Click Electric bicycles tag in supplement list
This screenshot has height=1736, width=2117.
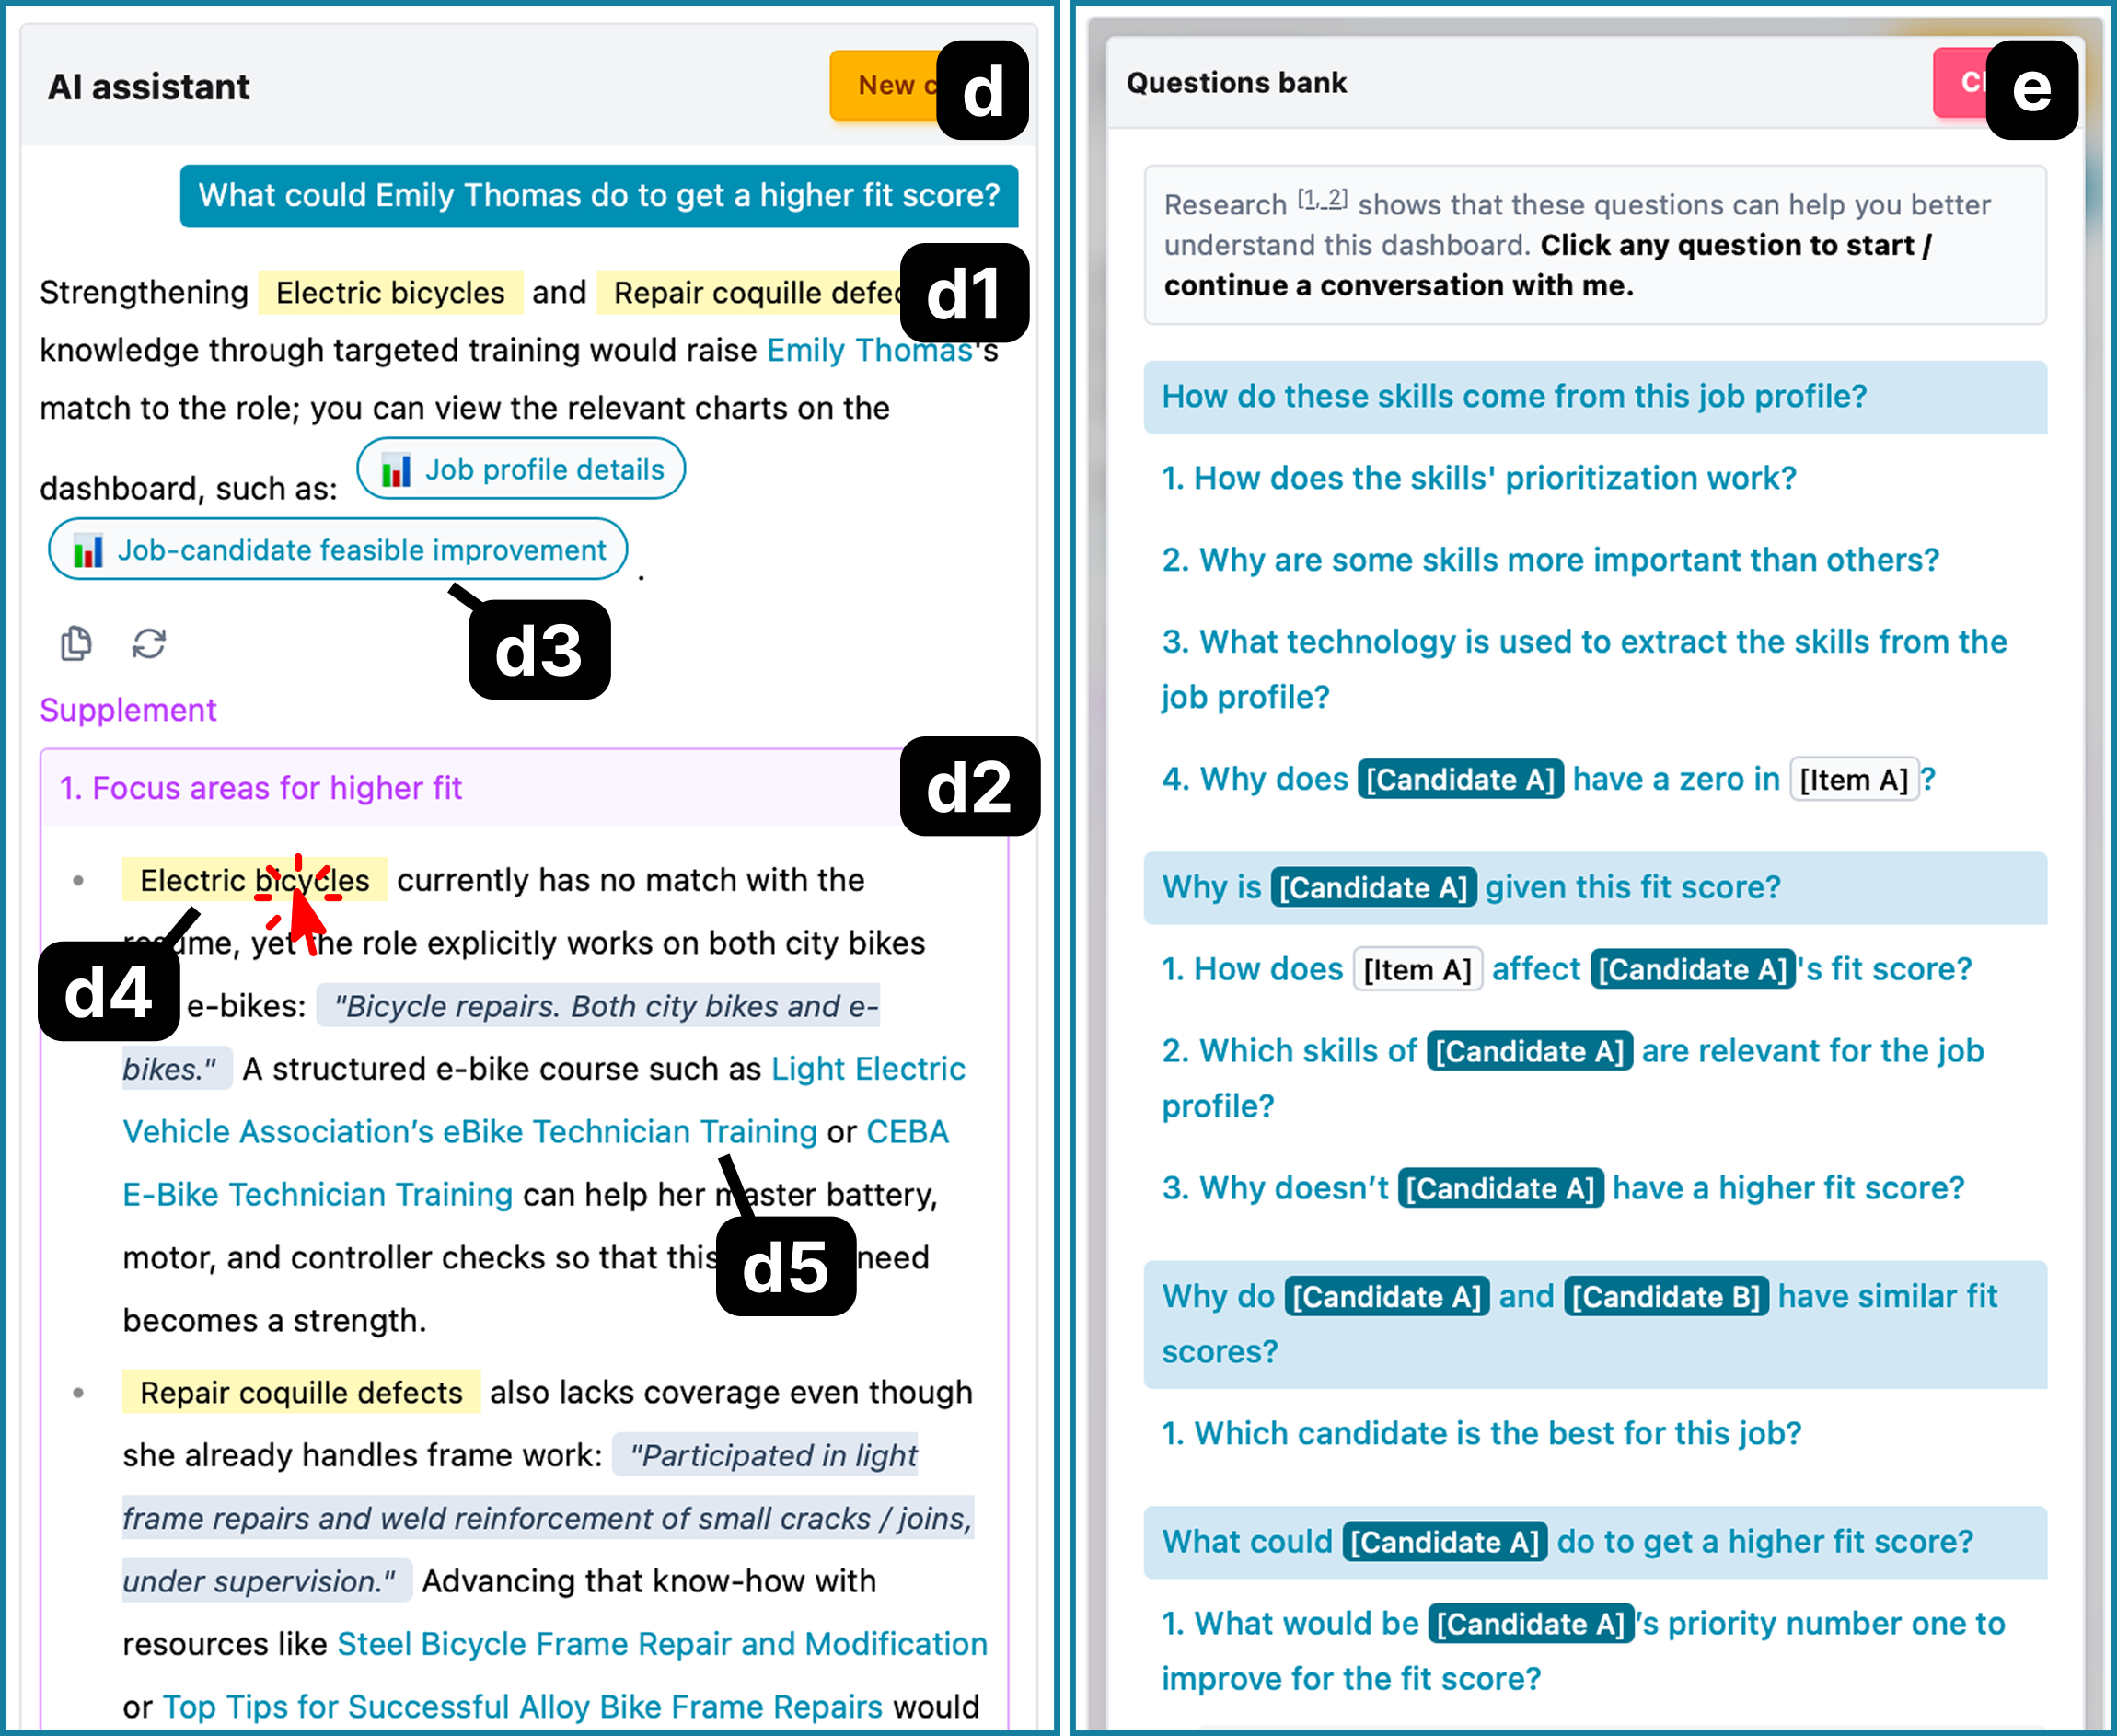(255, 880)
